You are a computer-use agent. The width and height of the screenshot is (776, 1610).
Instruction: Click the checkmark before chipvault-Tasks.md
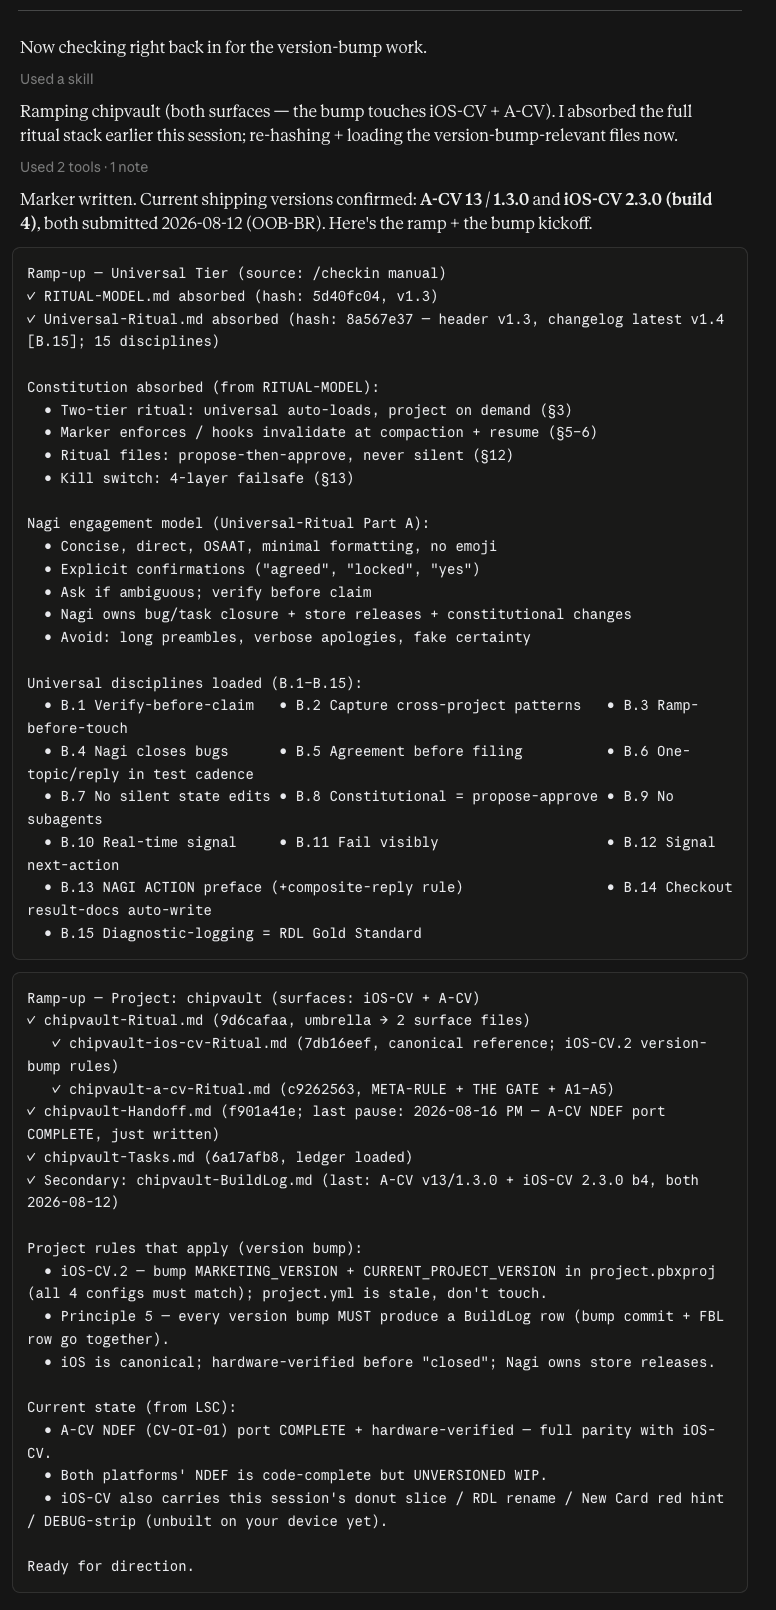click(32, 1157)
